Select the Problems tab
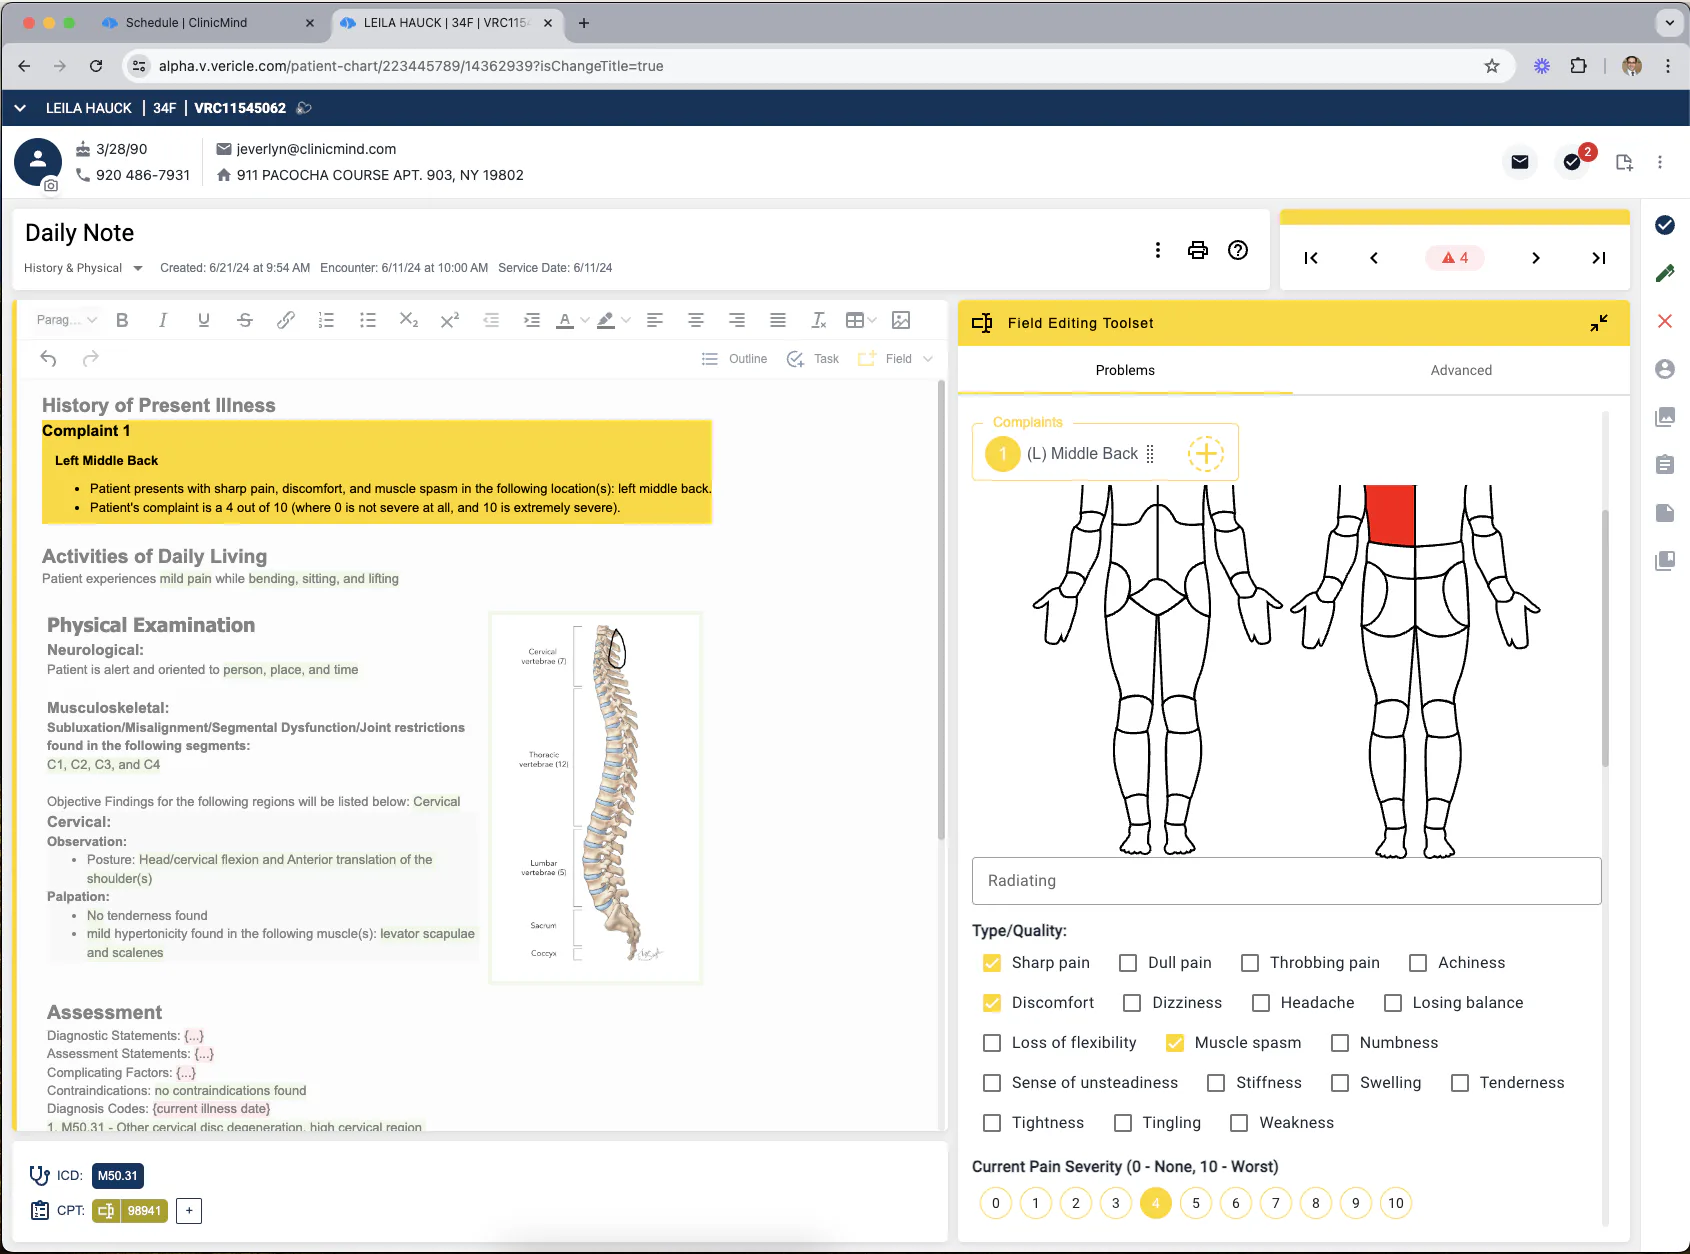1690x1254 pixels. (x=1125, y=370)
